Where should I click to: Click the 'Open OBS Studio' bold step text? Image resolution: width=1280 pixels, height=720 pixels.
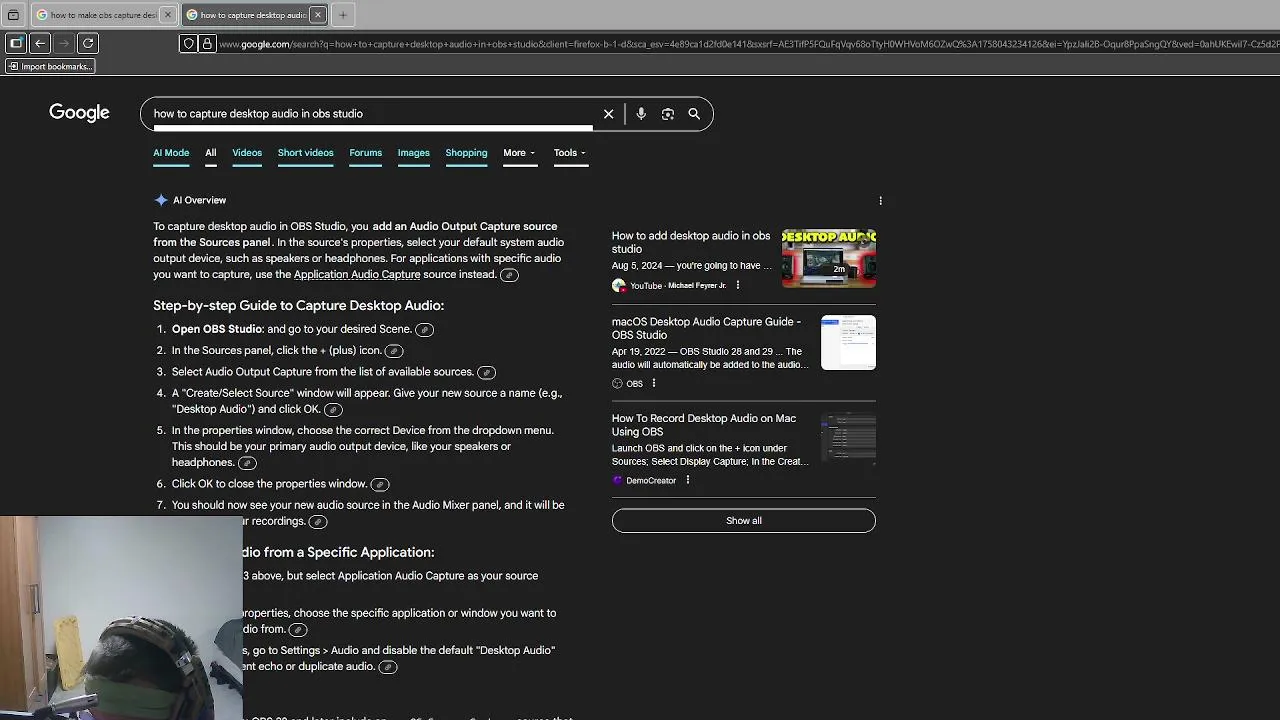(x=217, y=329)
